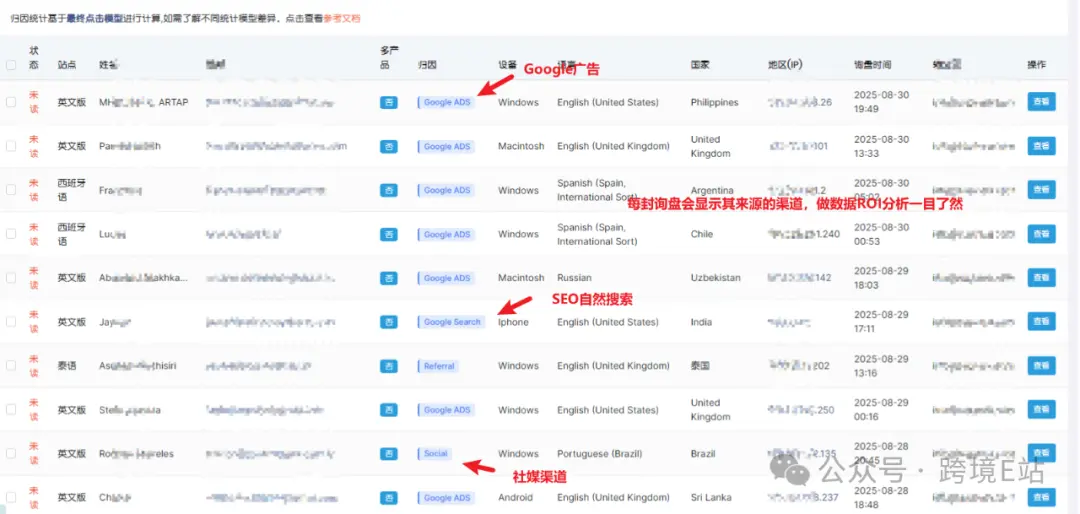Image resolution: width=1080 pixels, height=514 pixels.
Task: Click the Portuguese (Brazil) language cell
Action: 599,453
